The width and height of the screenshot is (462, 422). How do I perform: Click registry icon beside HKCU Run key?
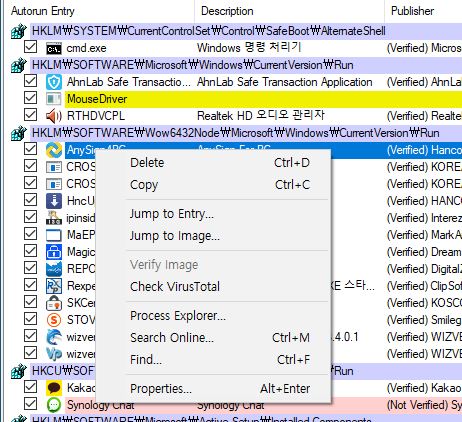pyautogui.click(x=18, y=371)
